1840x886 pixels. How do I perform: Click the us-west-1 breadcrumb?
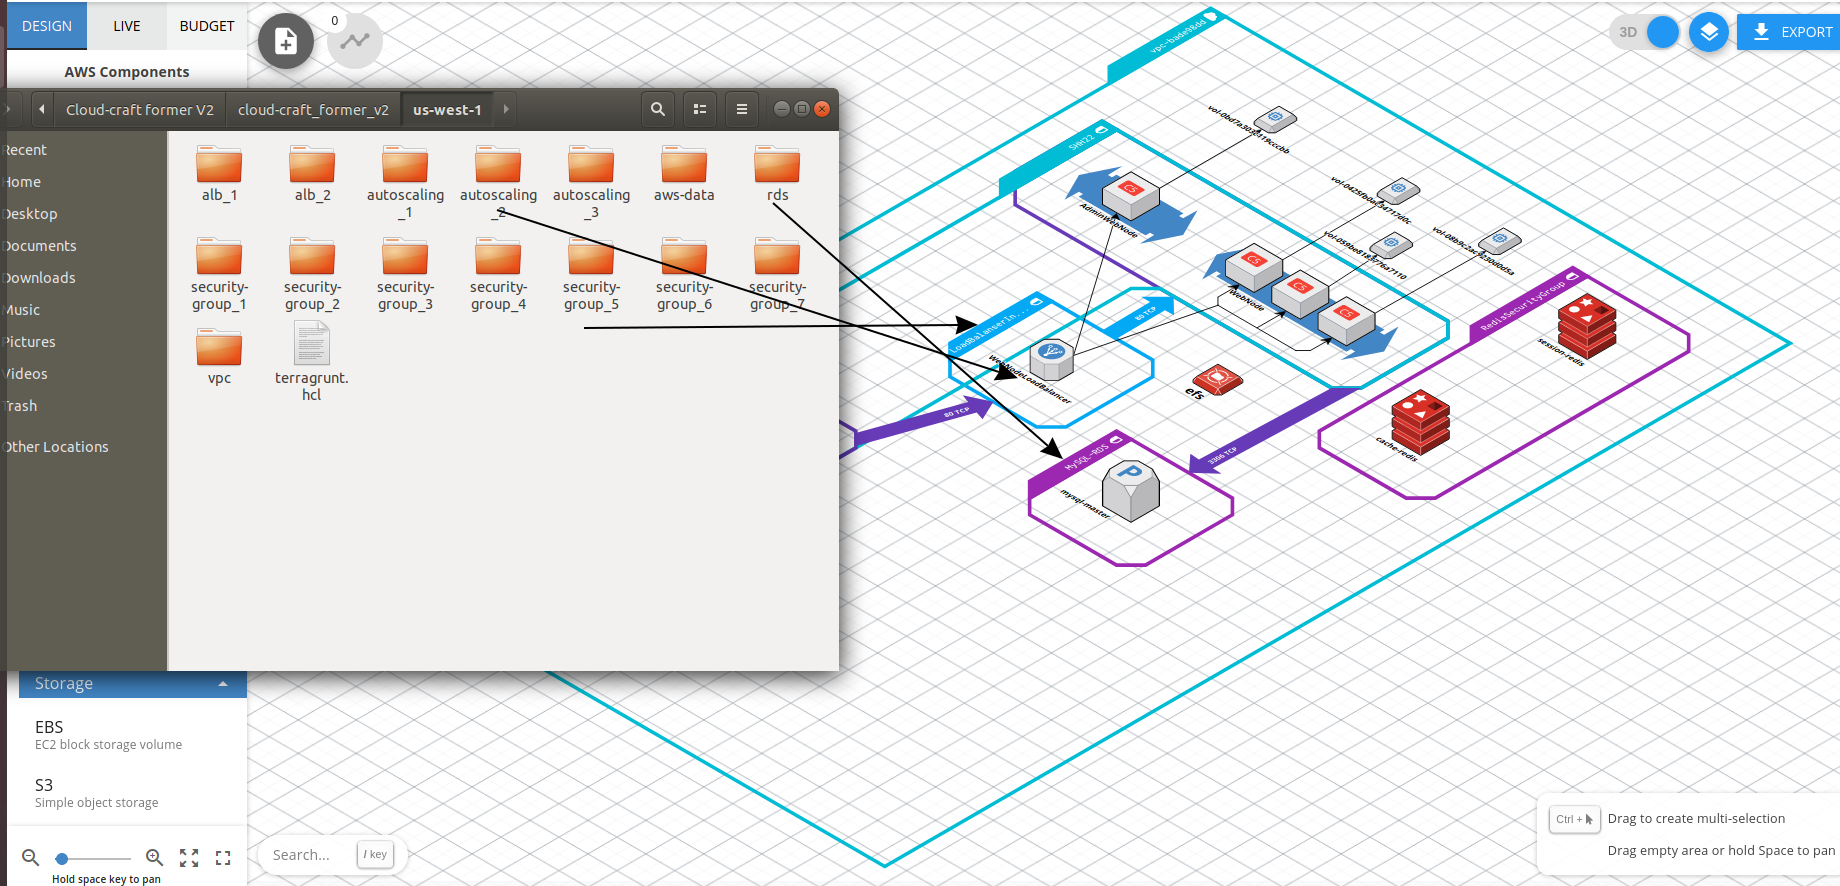(447, 109)
